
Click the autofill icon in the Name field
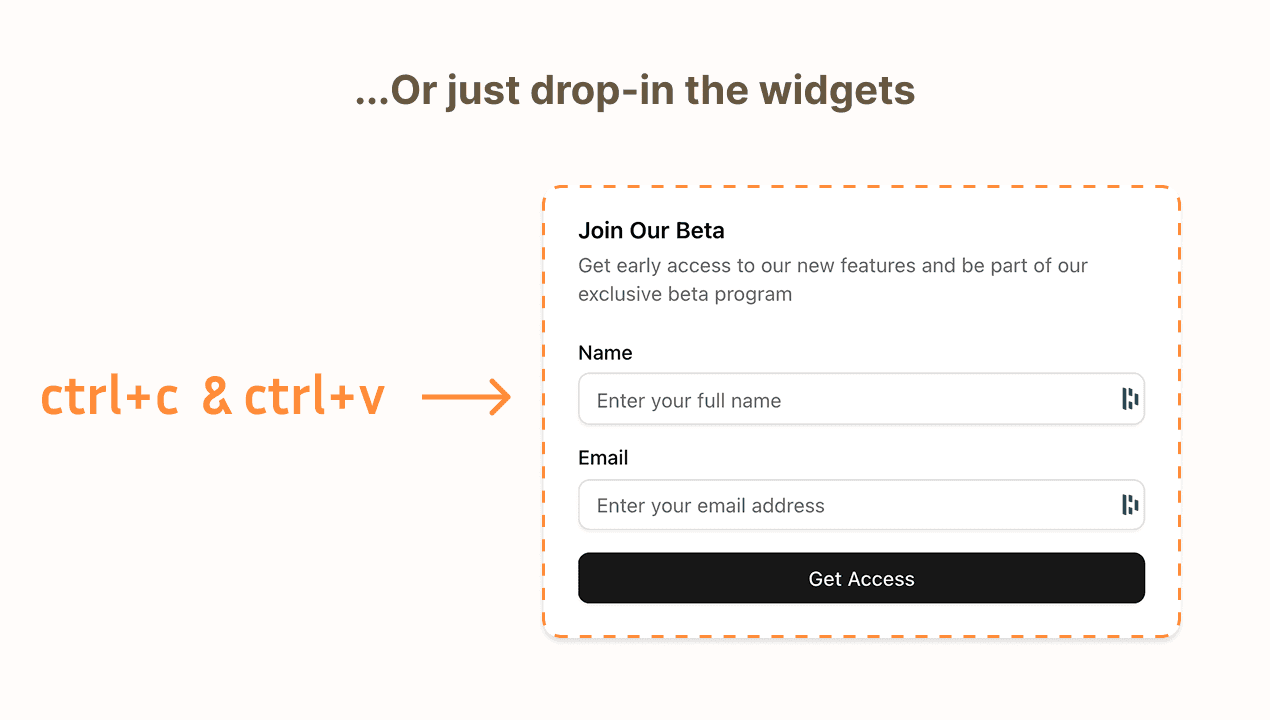(x=1130, y=399)
